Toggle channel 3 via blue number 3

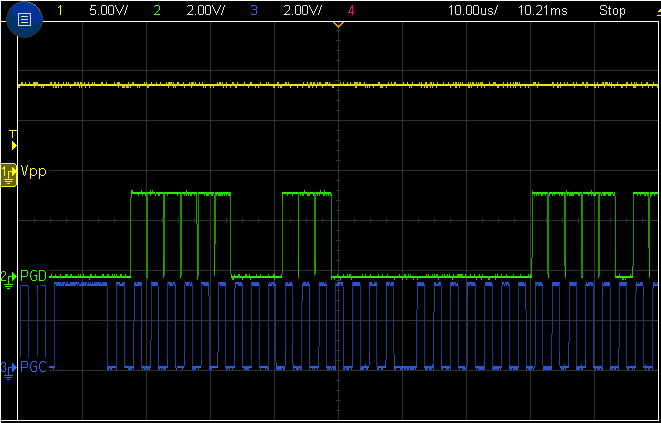coord(256,11)
